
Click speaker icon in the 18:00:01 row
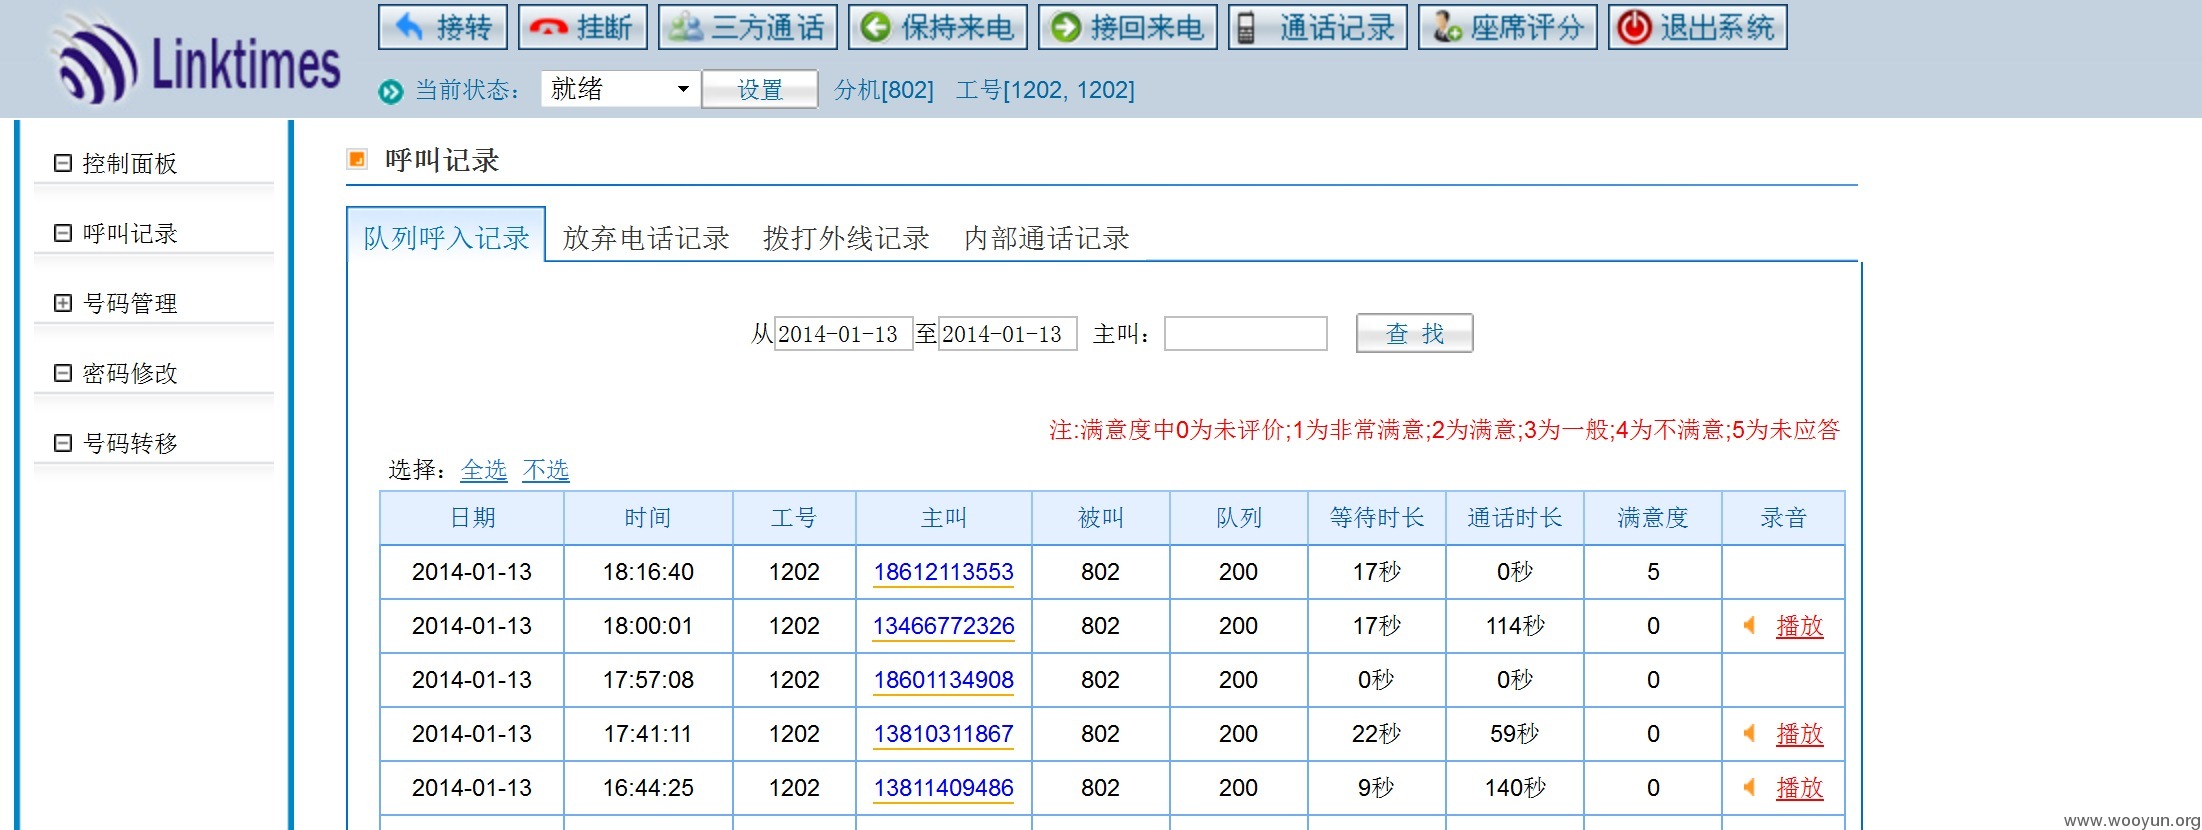[1750, 626]
